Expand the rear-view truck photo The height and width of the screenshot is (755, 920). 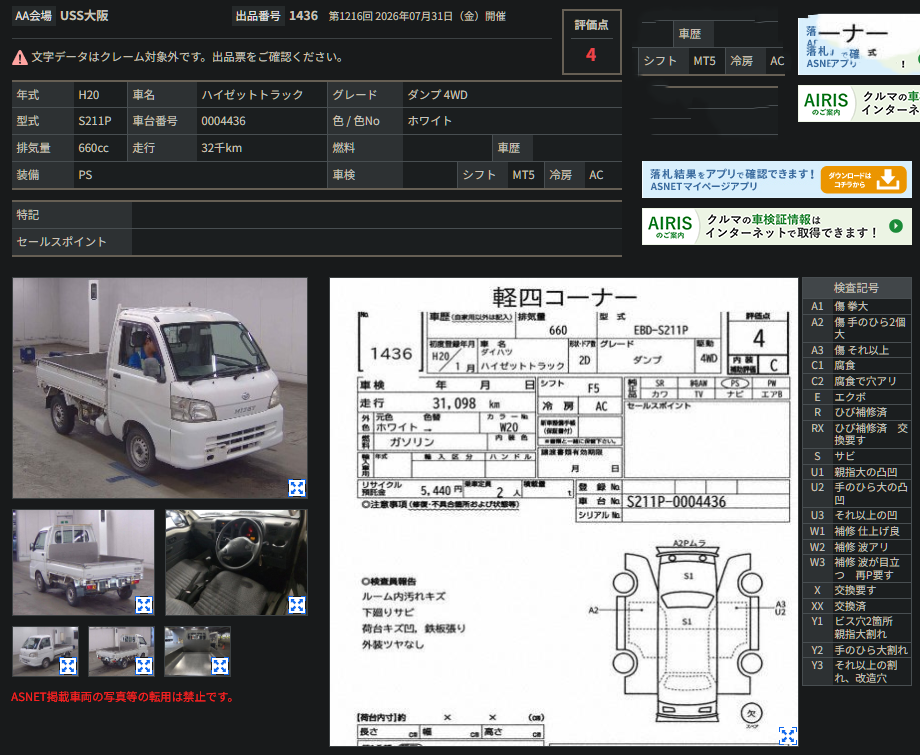(144, 605)
